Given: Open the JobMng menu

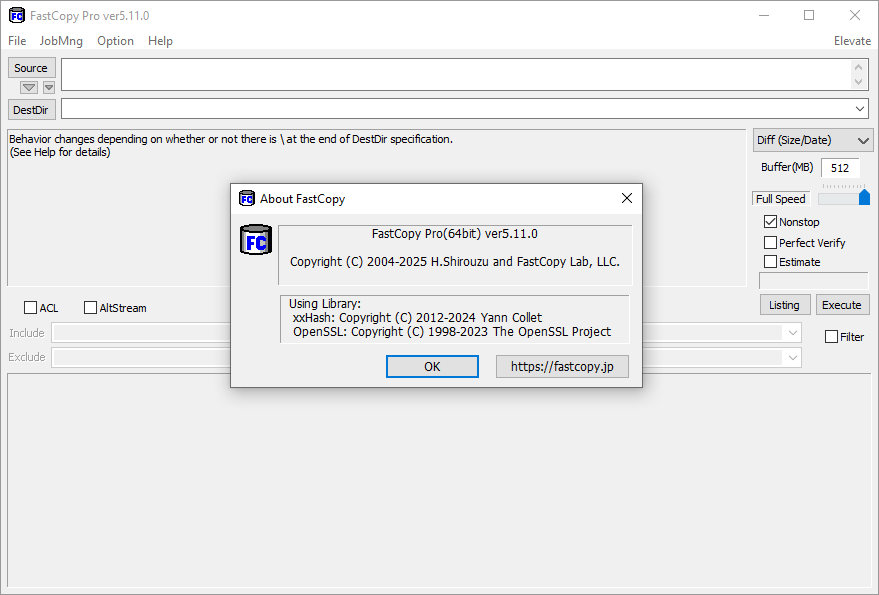Looking at the screenshot, I should [x=62, y=41].
